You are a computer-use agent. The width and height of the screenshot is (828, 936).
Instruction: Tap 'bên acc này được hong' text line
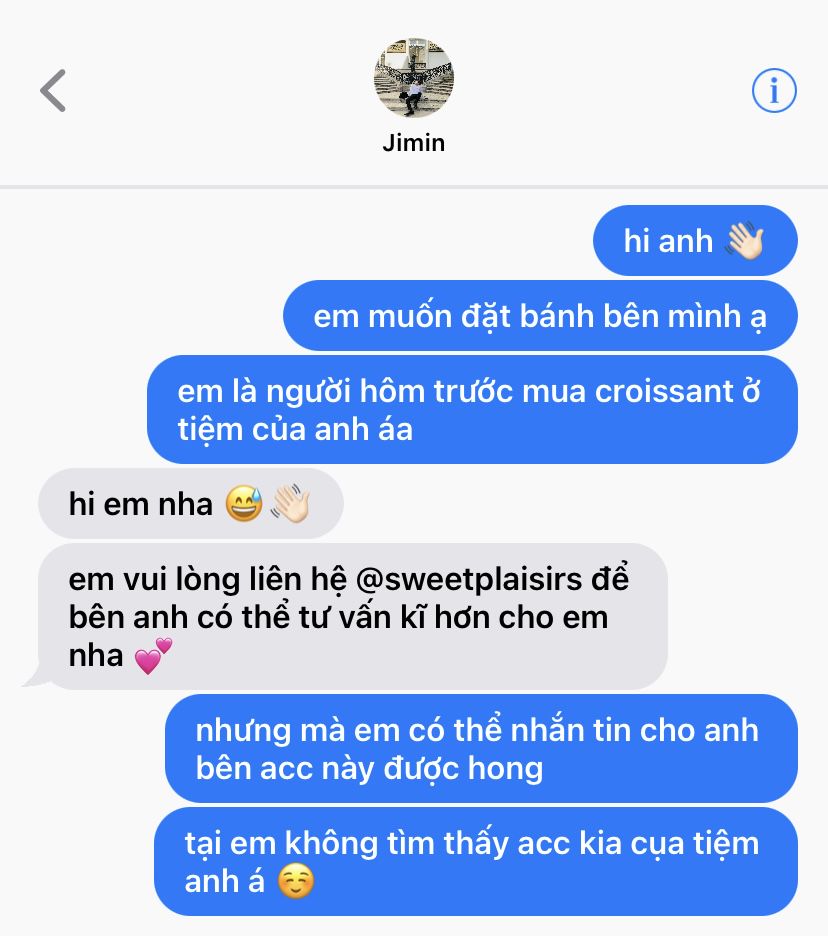coord(370,769)
